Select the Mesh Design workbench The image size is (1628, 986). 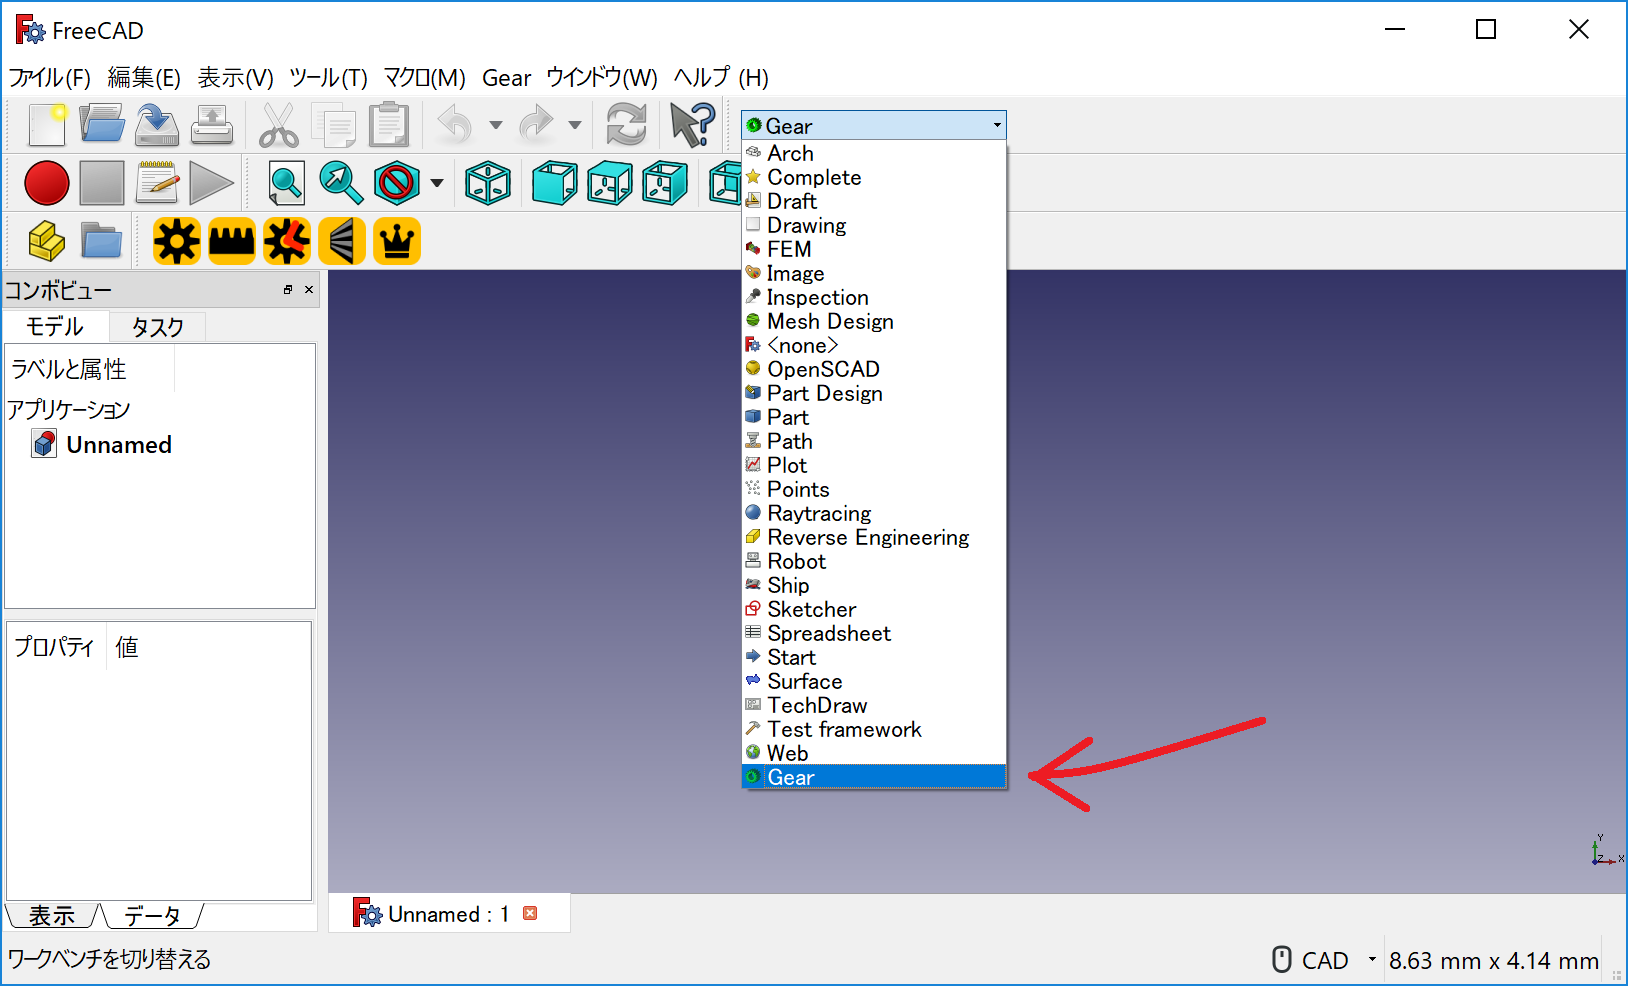click(x=873, y=321)
